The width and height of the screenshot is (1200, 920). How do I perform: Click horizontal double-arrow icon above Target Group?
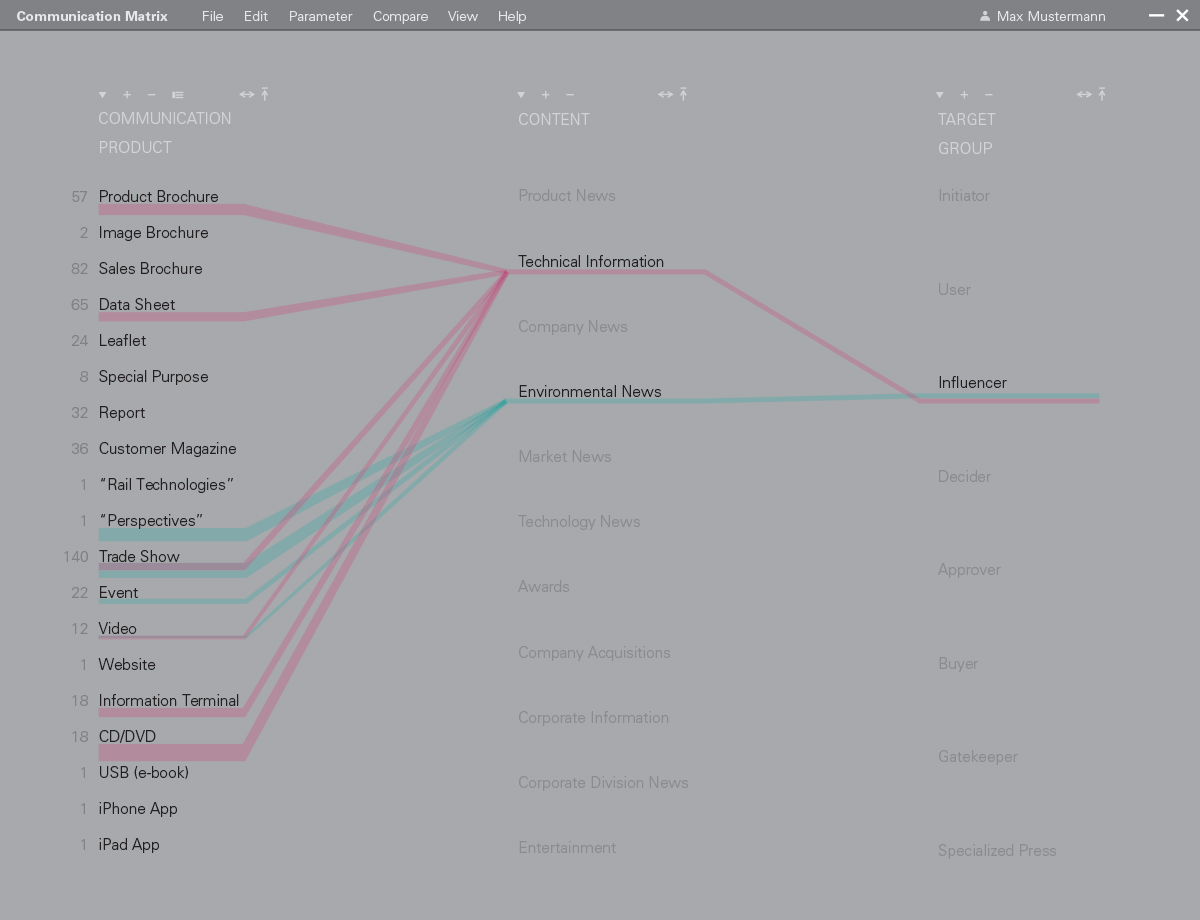1084,95
